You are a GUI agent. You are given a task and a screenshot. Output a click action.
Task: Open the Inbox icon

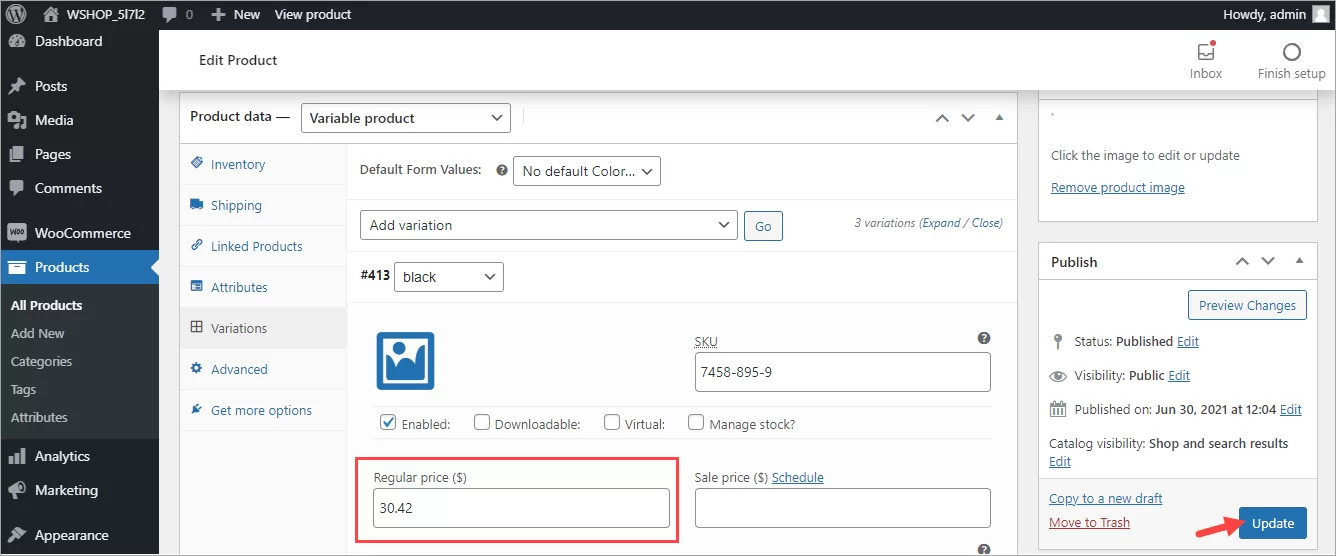coord(1206,52)
